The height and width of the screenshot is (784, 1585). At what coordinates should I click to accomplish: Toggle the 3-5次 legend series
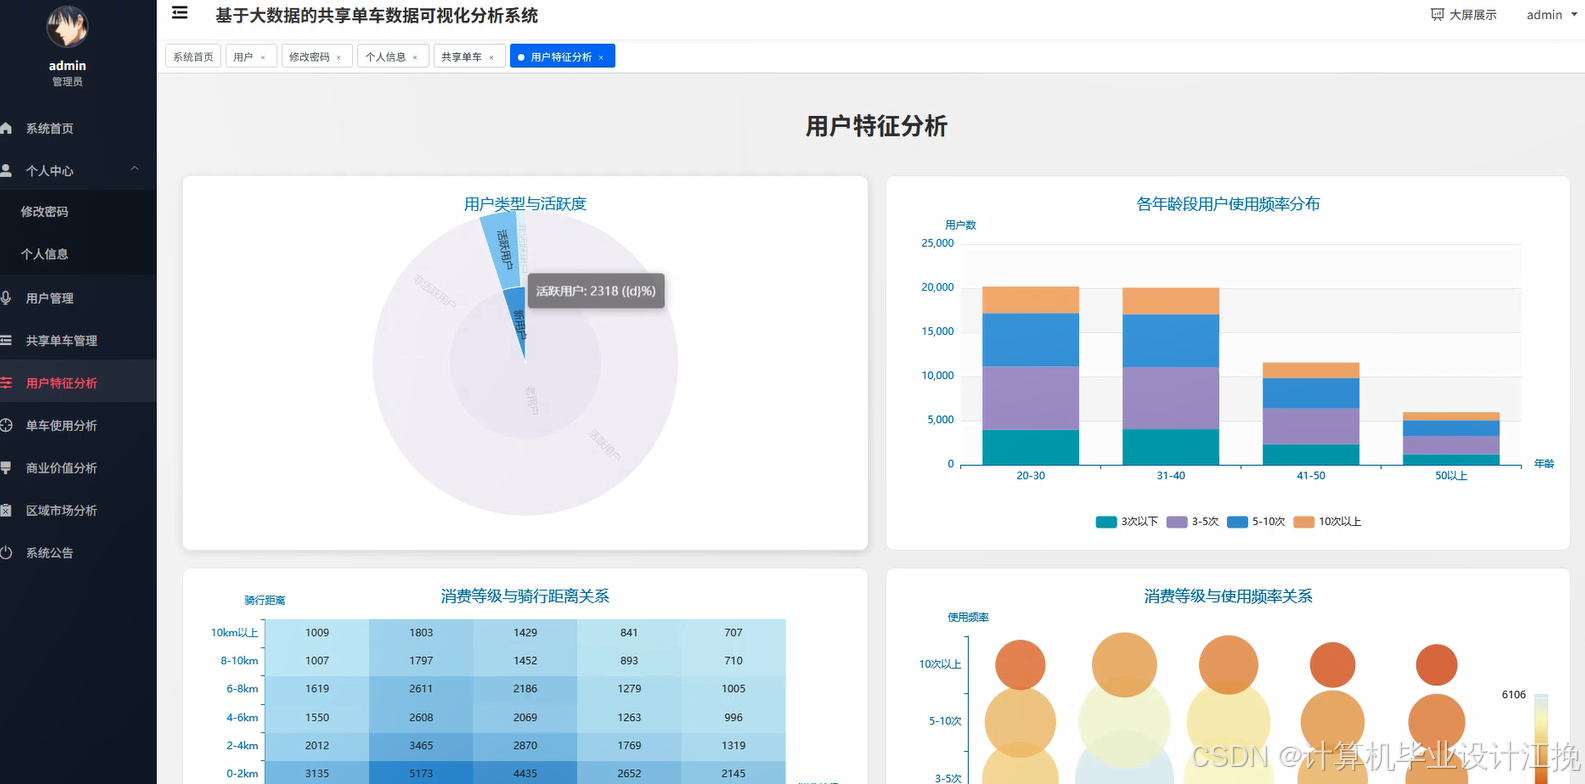pos(1193,522)
